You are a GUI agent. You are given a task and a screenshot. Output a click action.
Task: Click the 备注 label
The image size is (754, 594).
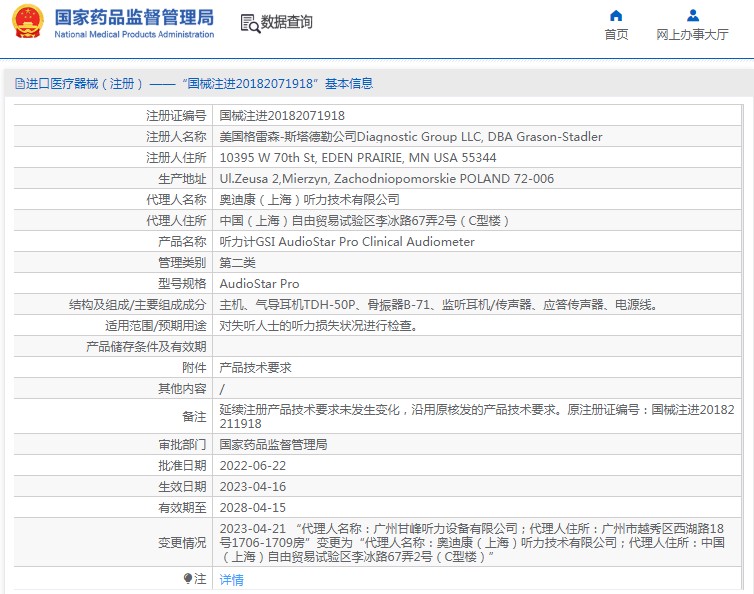tap(194, 417)
